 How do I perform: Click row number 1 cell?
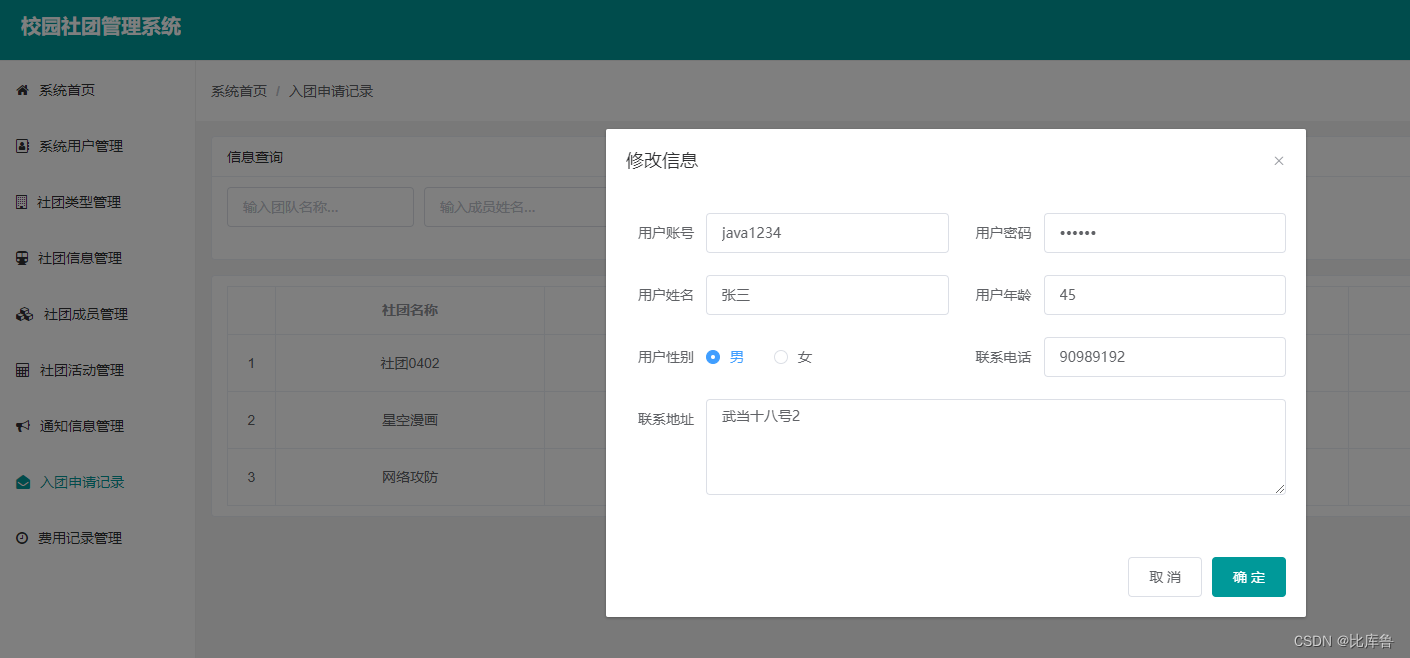pos(251,363)
